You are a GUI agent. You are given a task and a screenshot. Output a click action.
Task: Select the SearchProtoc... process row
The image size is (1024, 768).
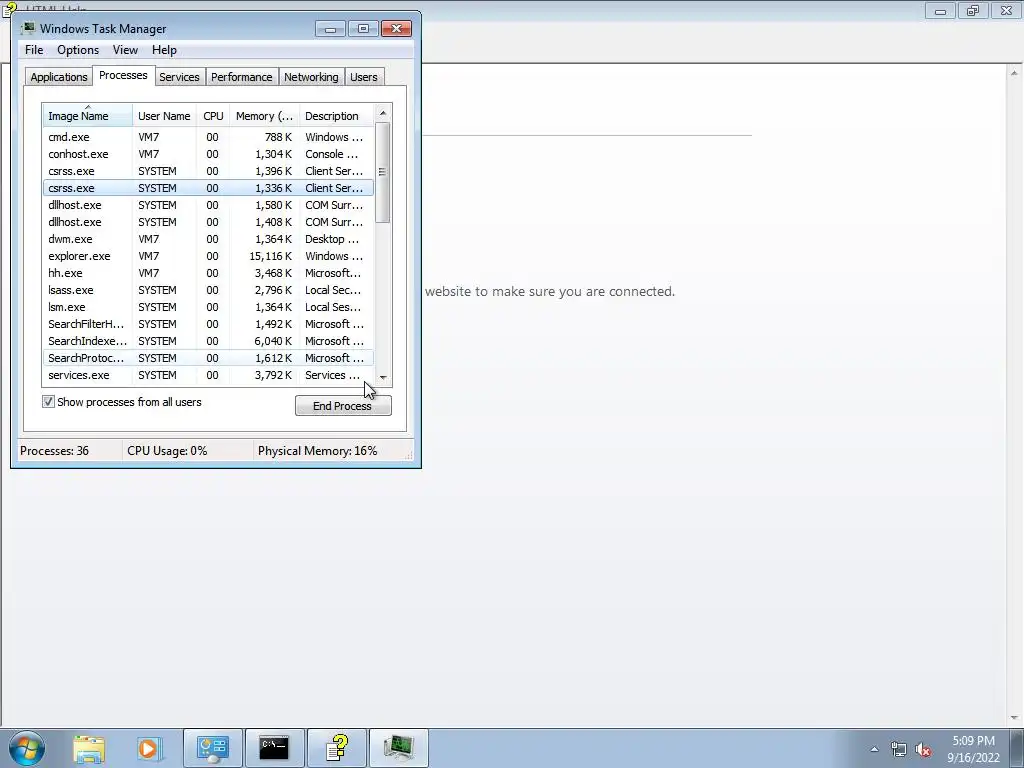coord(208,358)
